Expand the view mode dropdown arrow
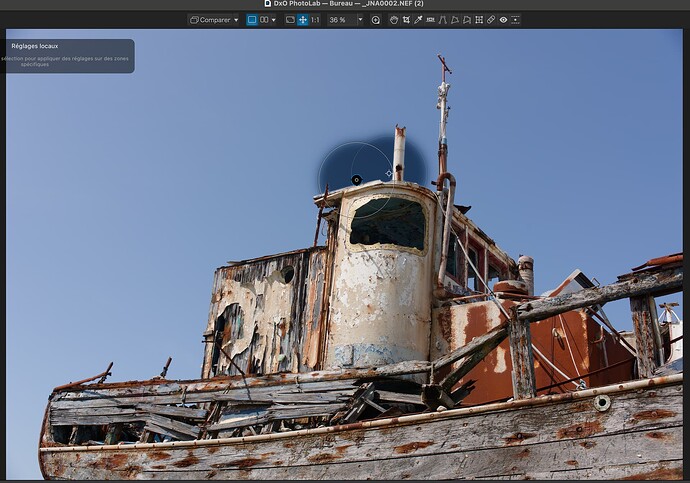 [x=274, y=20]
